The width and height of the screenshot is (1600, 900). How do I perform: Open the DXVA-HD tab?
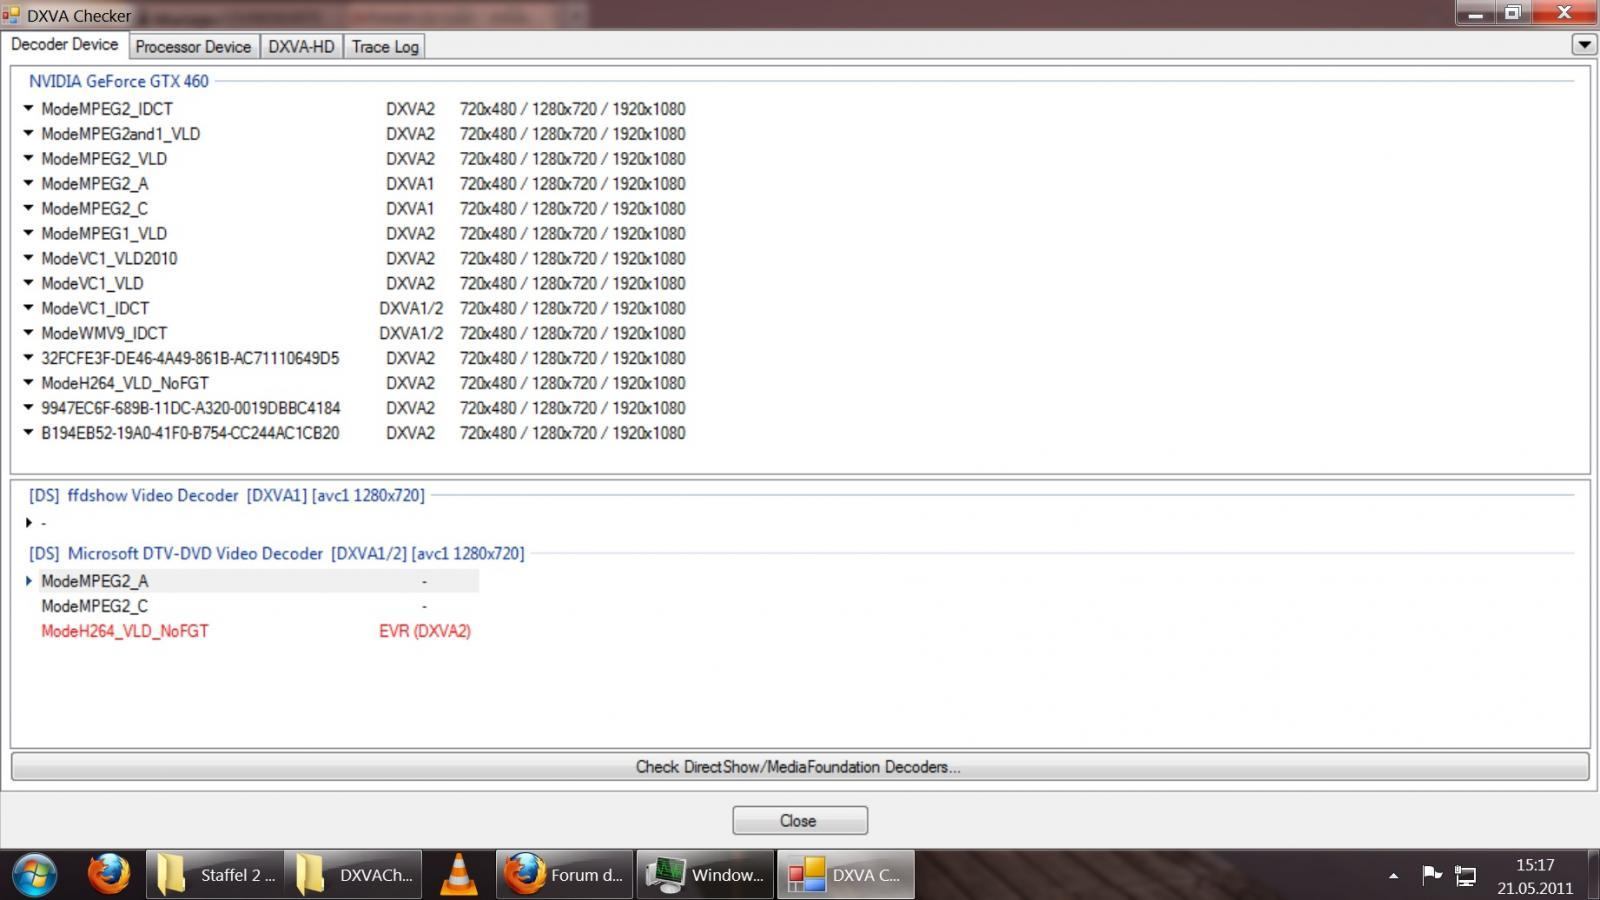(x=301, y=46)
